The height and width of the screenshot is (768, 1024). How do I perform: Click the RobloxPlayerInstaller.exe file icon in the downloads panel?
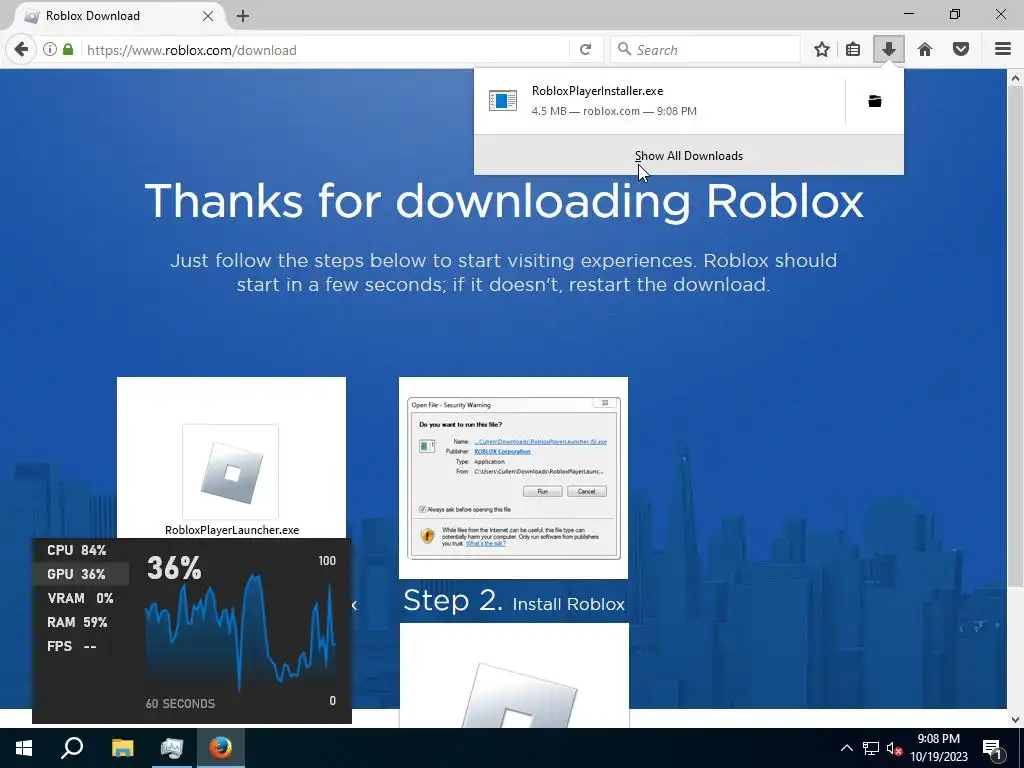click(x=503, y=101)
